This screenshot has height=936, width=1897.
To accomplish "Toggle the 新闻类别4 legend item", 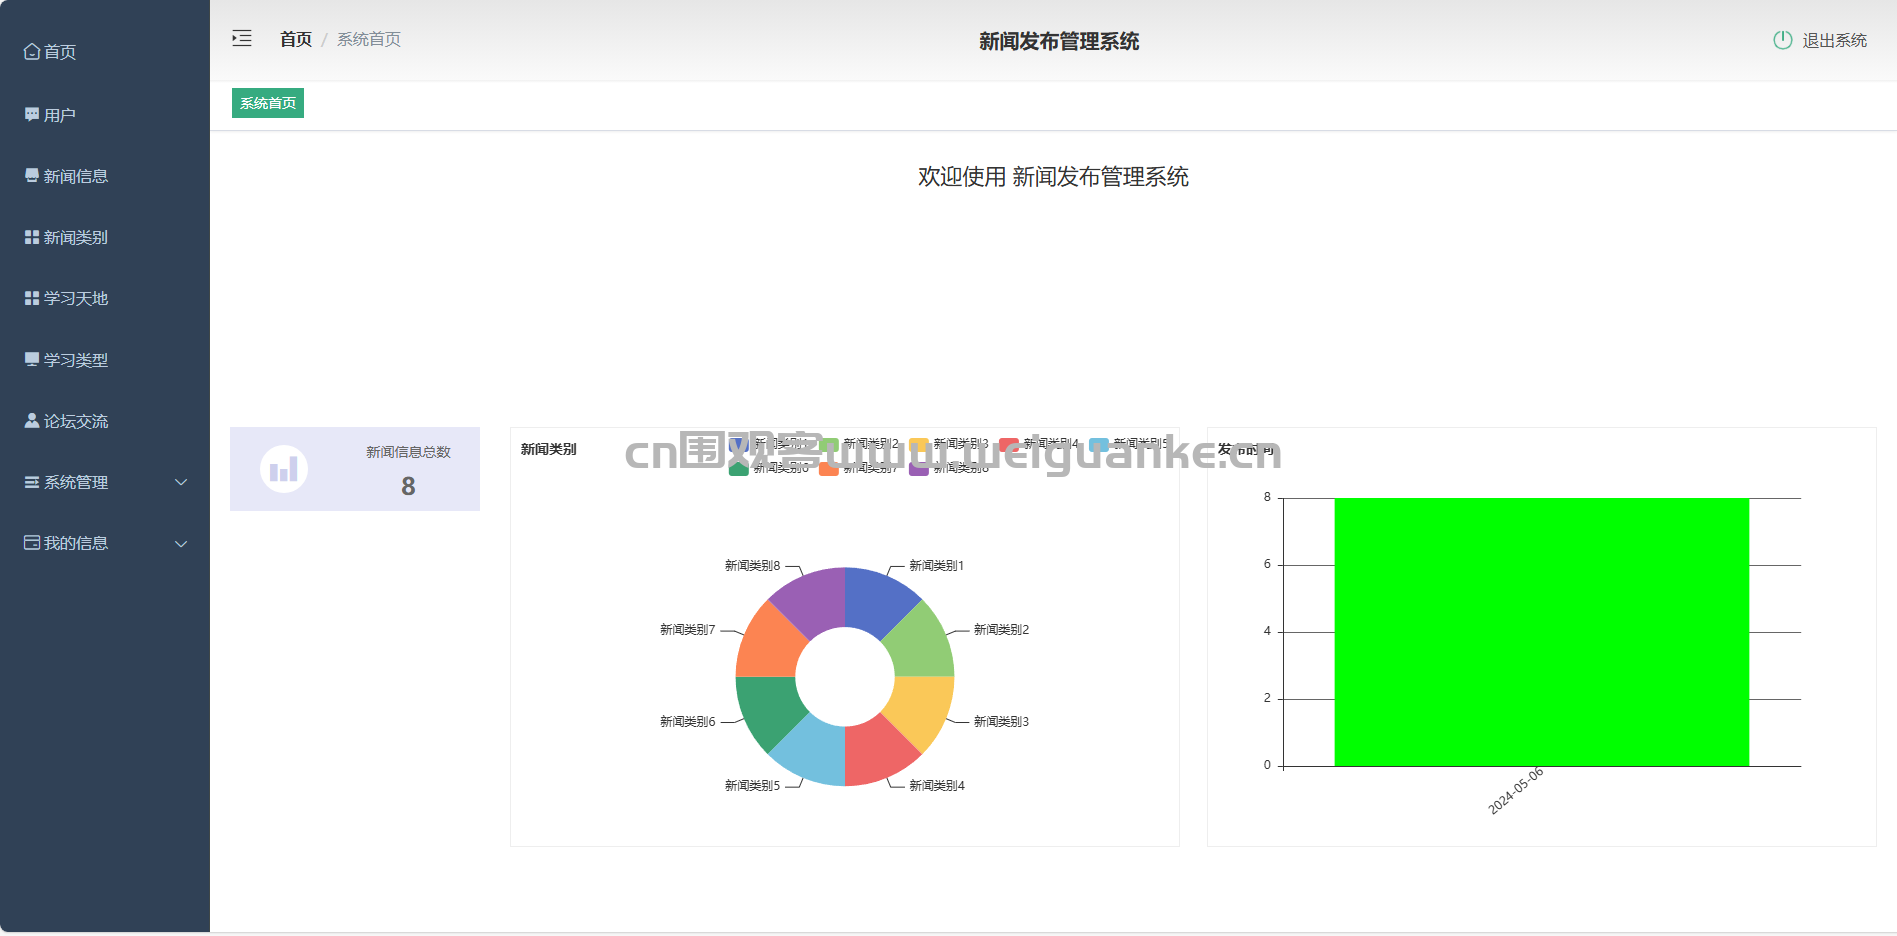I will tap(1040, 443).
